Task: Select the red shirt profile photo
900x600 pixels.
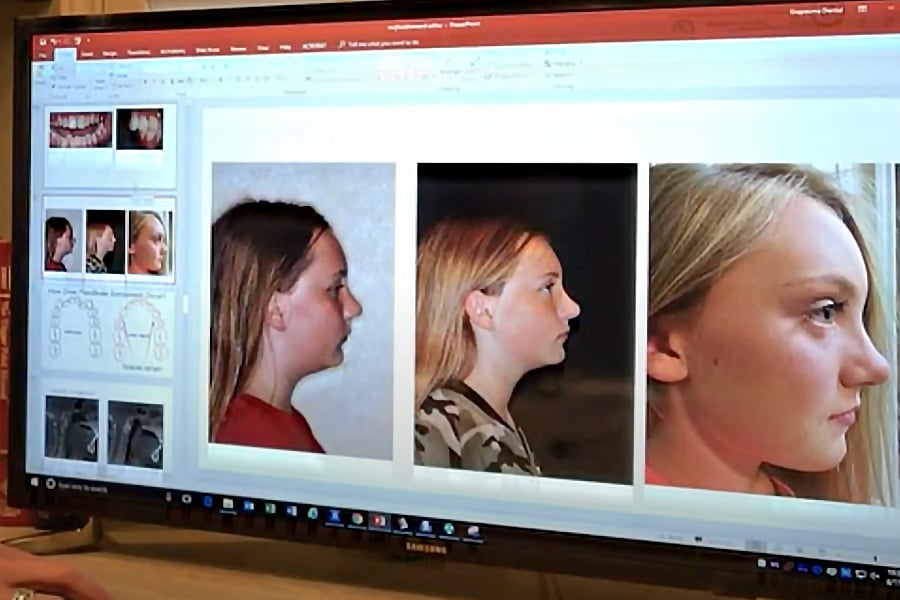Action: 302,310
